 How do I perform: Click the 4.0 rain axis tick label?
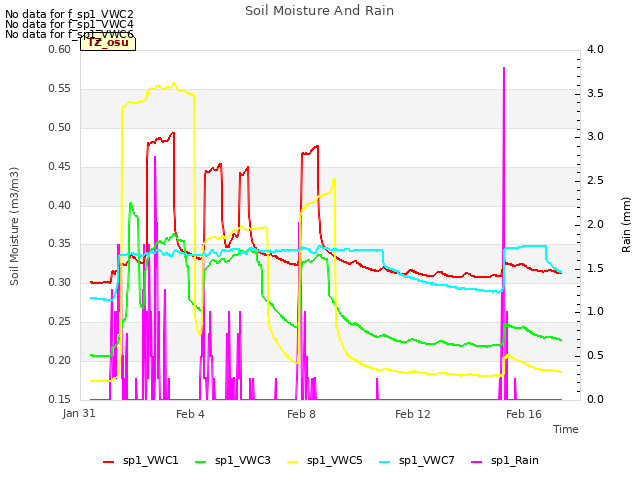point(595,49)
